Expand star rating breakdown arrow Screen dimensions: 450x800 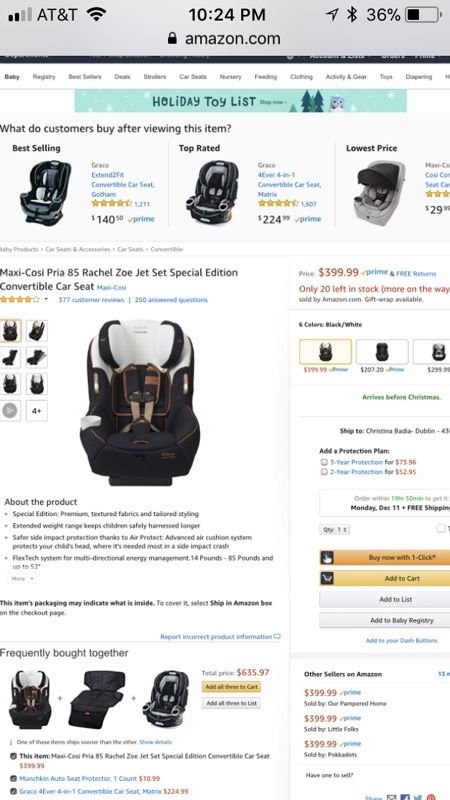(x=46, y=299)
